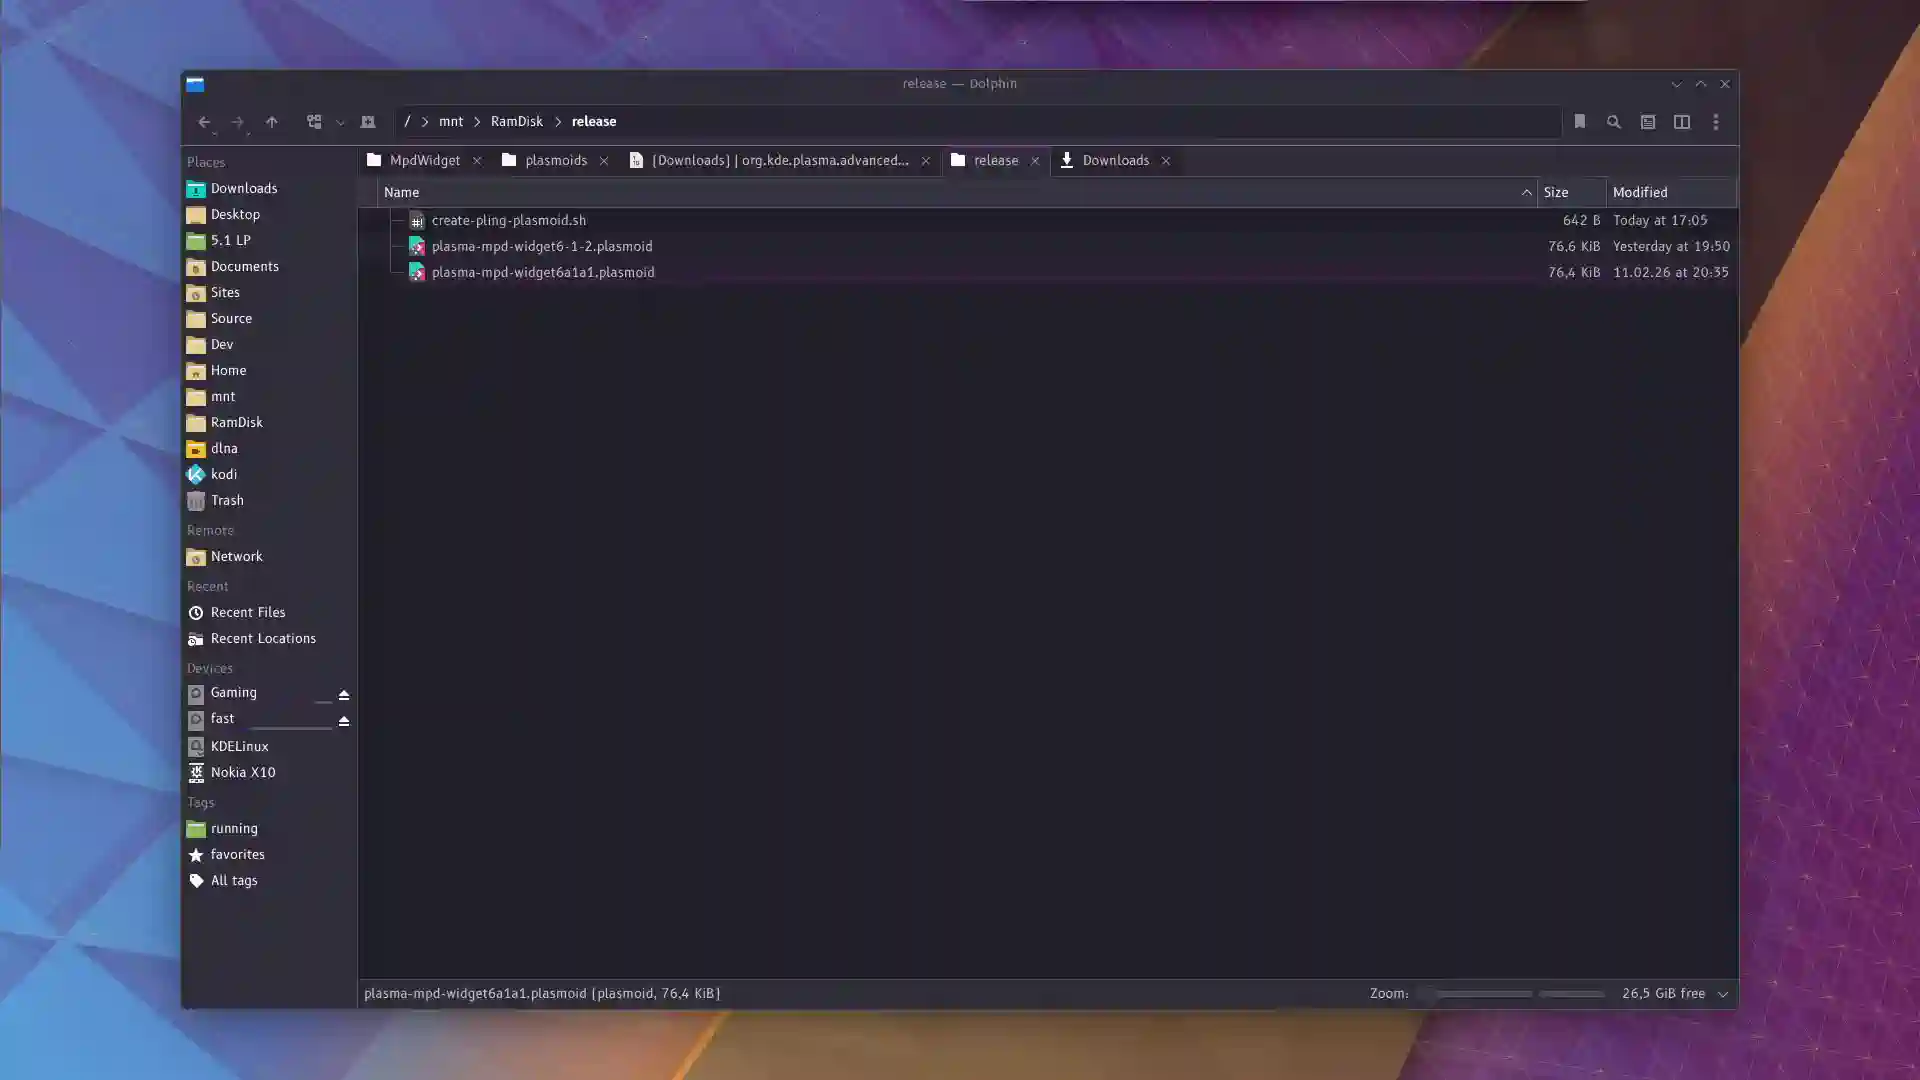Viewport: 1920px width, 1080px height.
Task: Expand free space dropdown in status bar
Action: 1722,994
